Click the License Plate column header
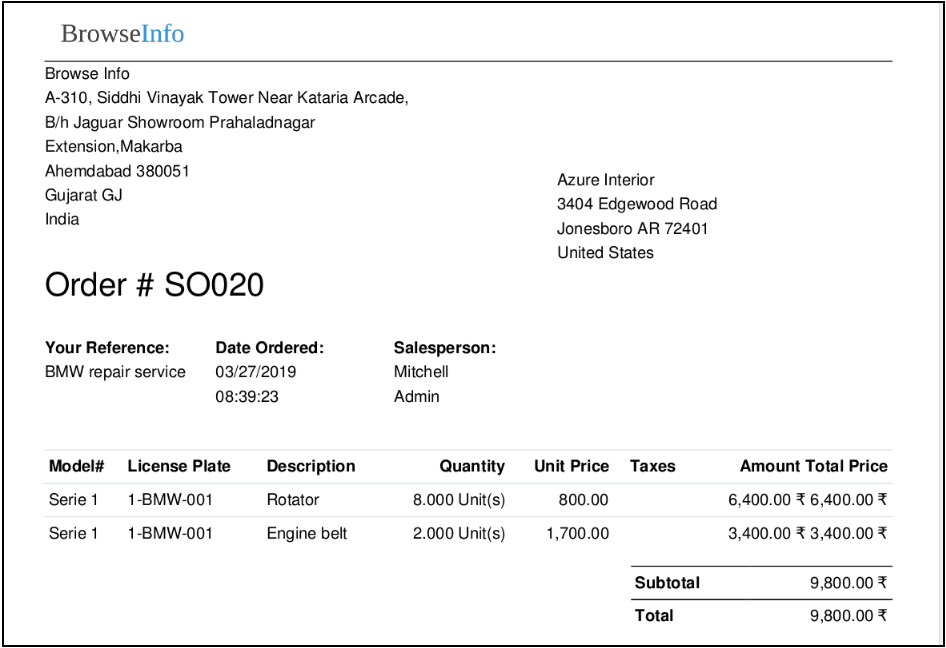The height and width of the screenshot is (648, 946). (x=179, y=466)
